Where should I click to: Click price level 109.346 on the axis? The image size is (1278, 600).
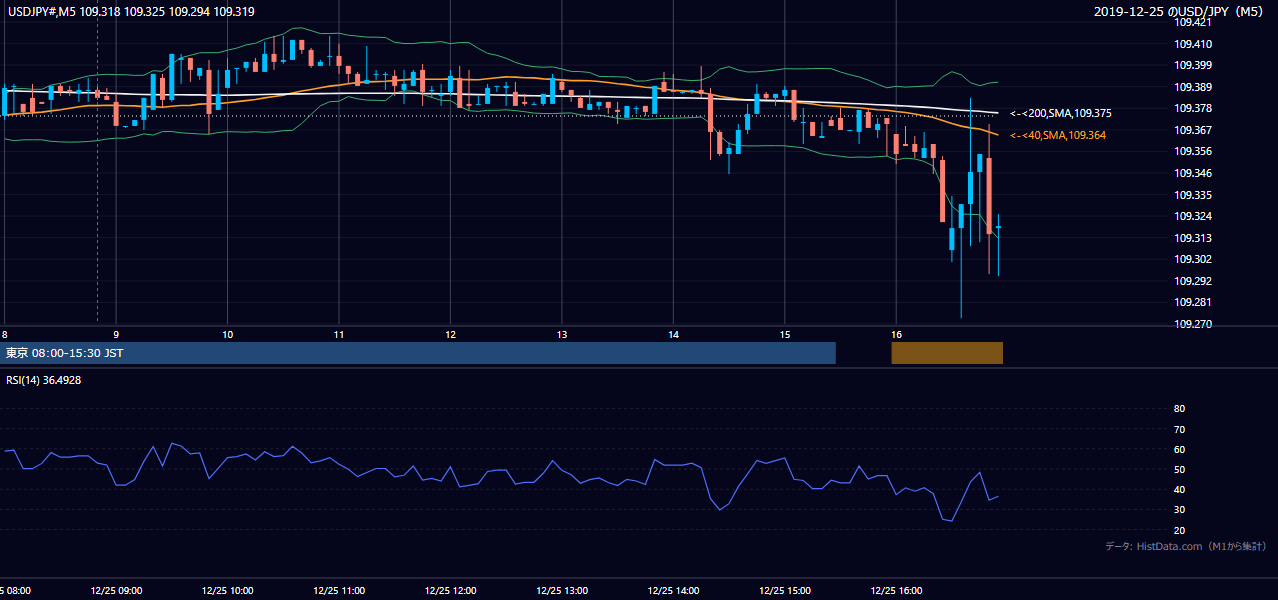coord(1193,173)
